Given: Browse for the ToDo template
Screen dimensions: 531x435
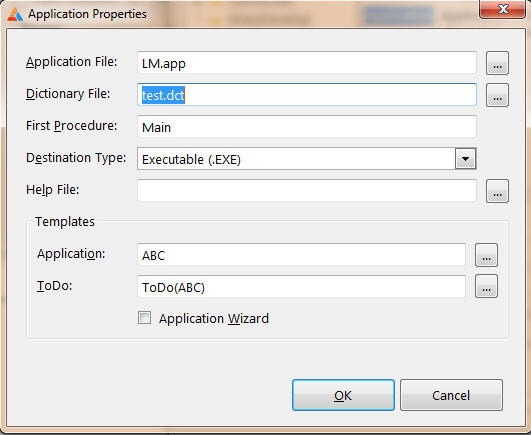Looking at the screenshot, I should click(486, 286).
